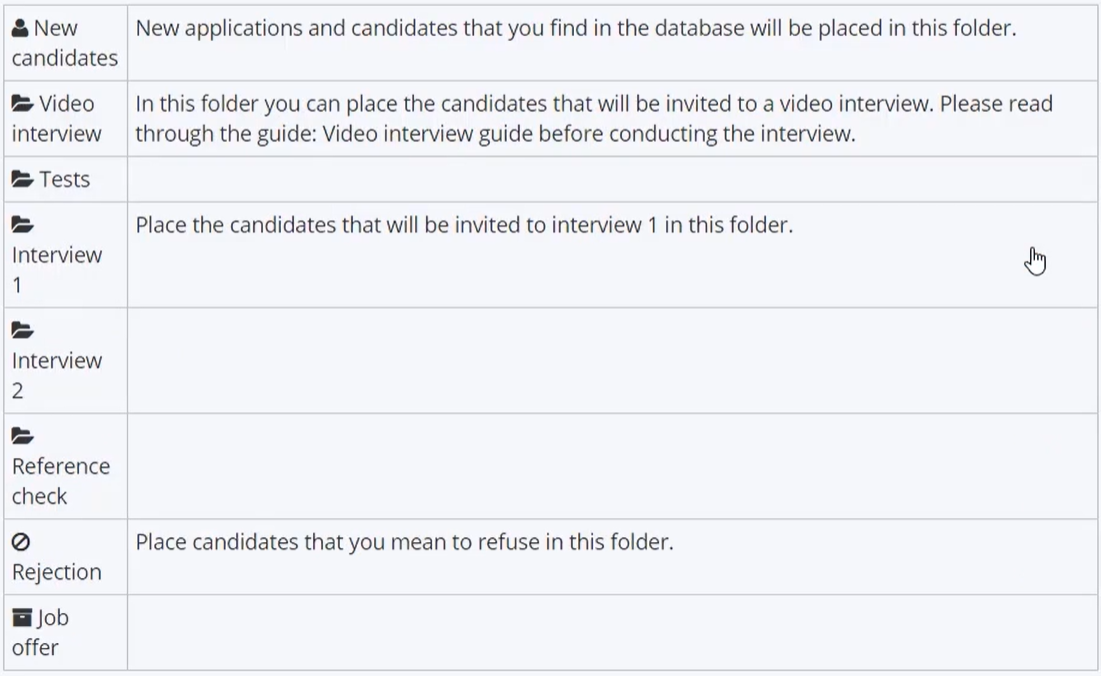Click the Interview 1 folder description text
This screenshot has height=676, width=1101.
click(x=464, y=225)
